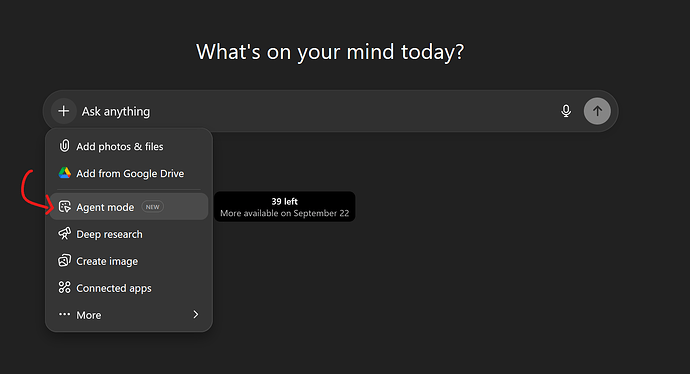Viewport: 690px width, 374px height.
Task: Expand the More submenu chevron
Action: [196, 314]
